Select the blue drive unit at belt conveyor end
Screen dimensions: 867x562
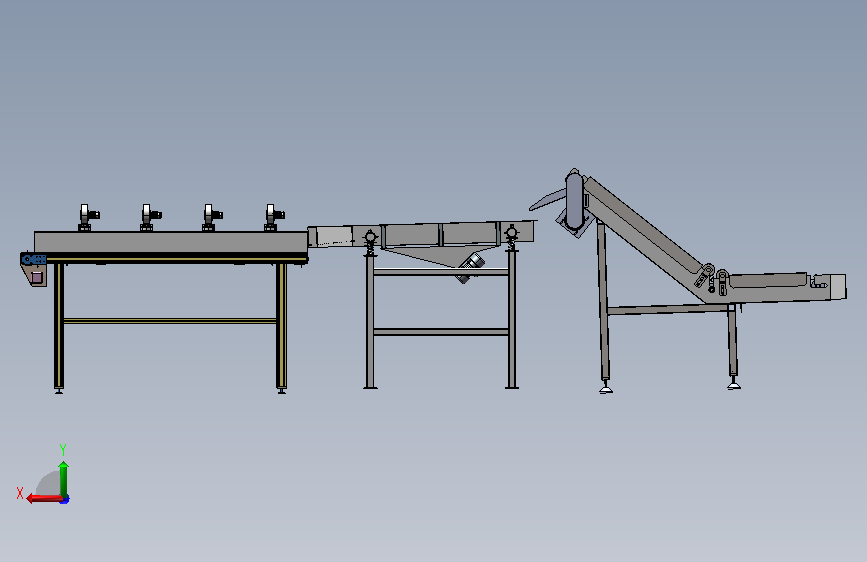point(33,259)
